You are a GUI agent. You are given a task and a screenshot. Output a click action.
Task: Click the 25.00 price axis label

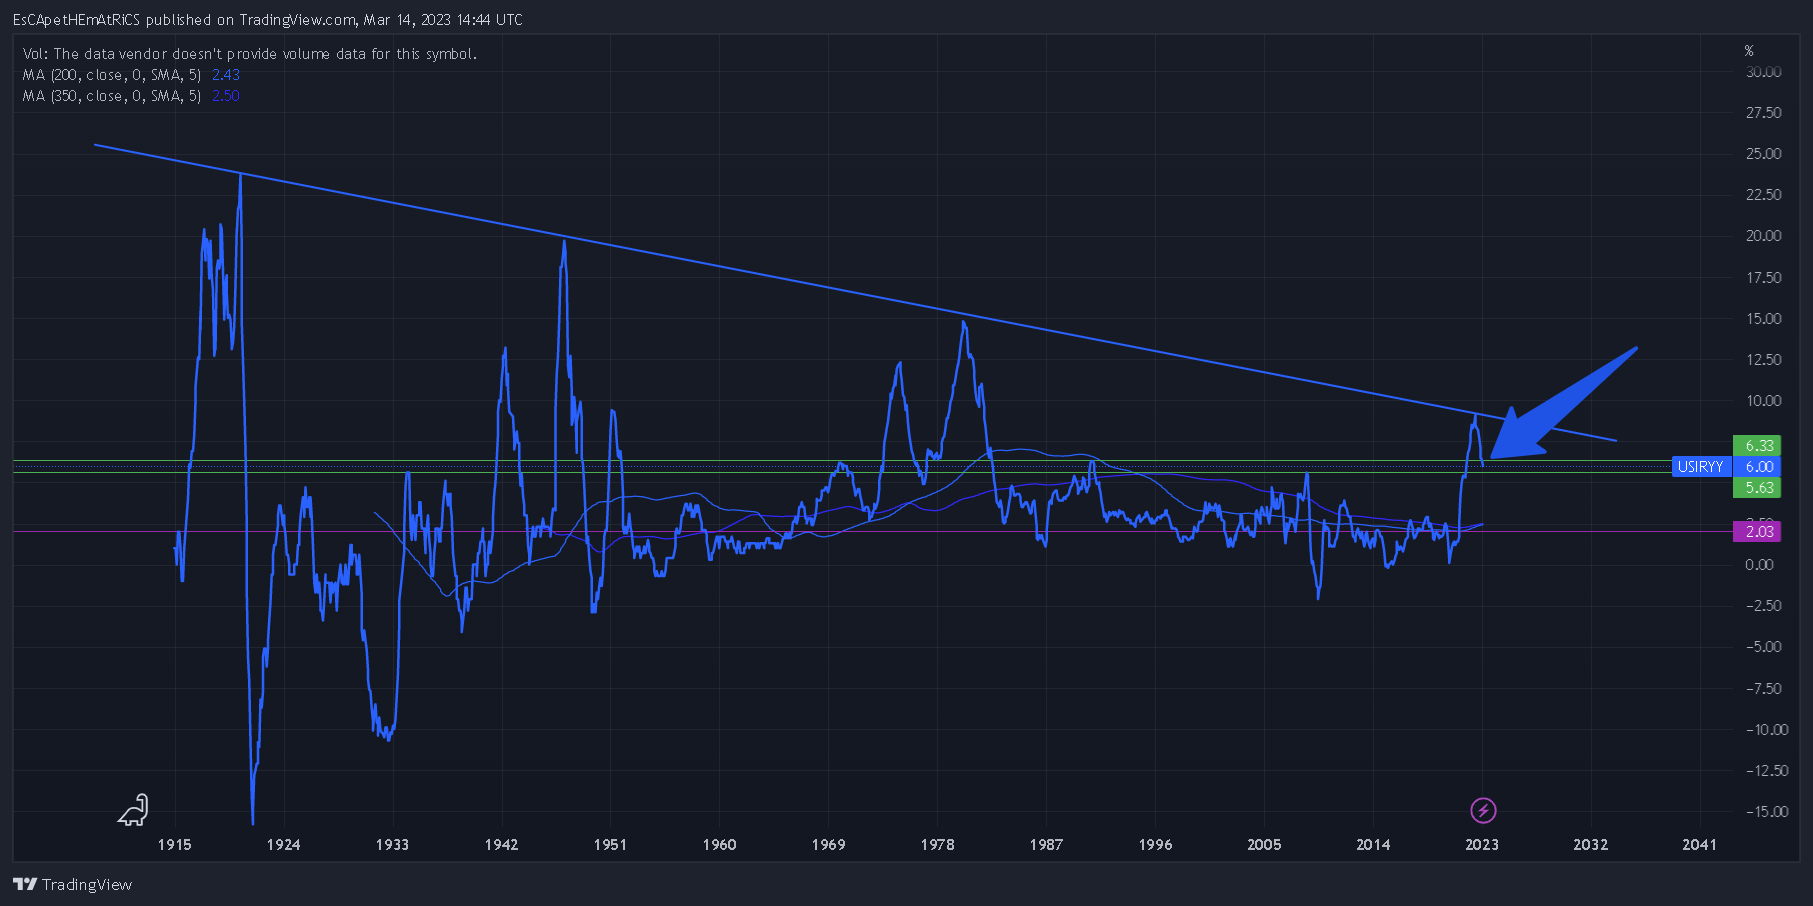click(1763, 154)
